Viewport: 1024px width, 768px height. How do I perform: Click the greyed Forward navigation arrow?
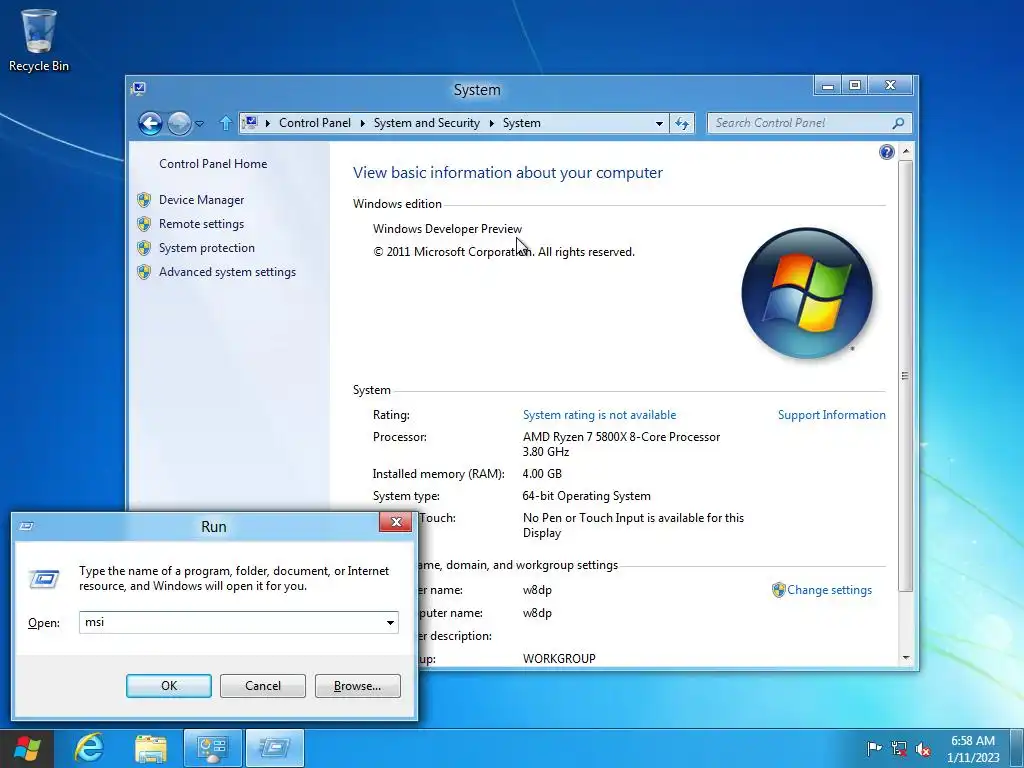(179, 123)
